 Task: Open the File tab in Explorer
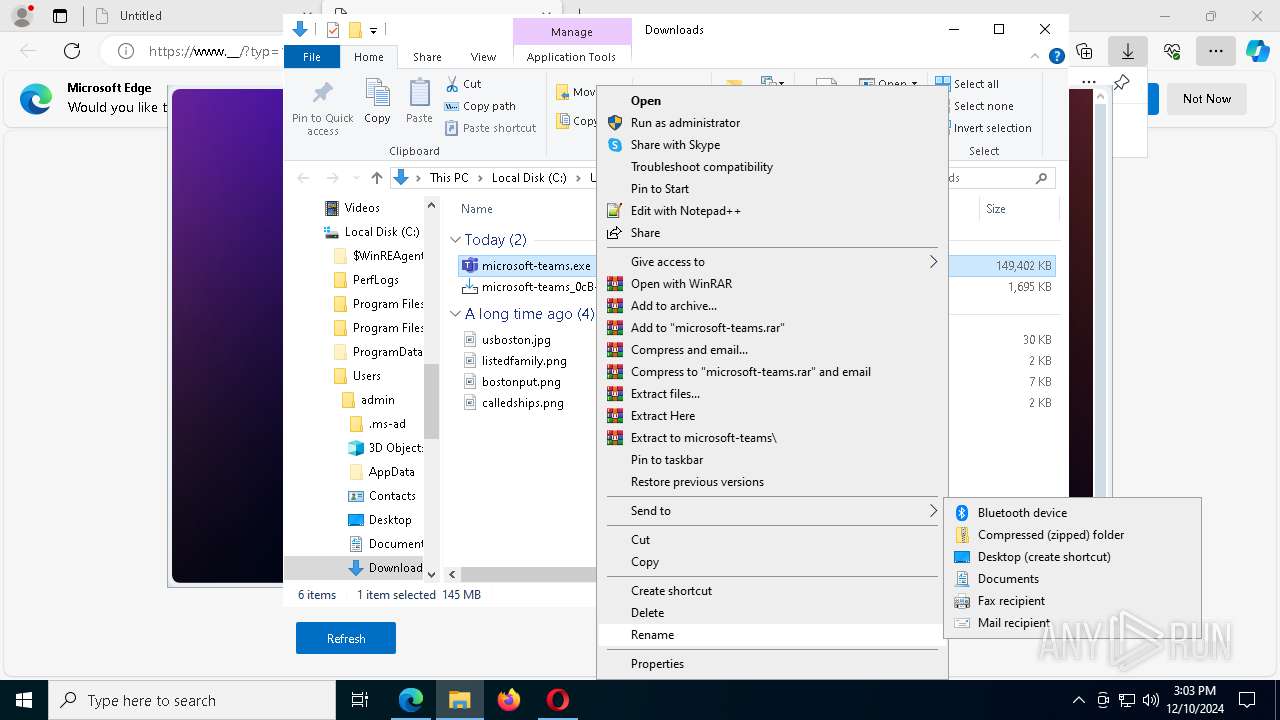point(312,57)
